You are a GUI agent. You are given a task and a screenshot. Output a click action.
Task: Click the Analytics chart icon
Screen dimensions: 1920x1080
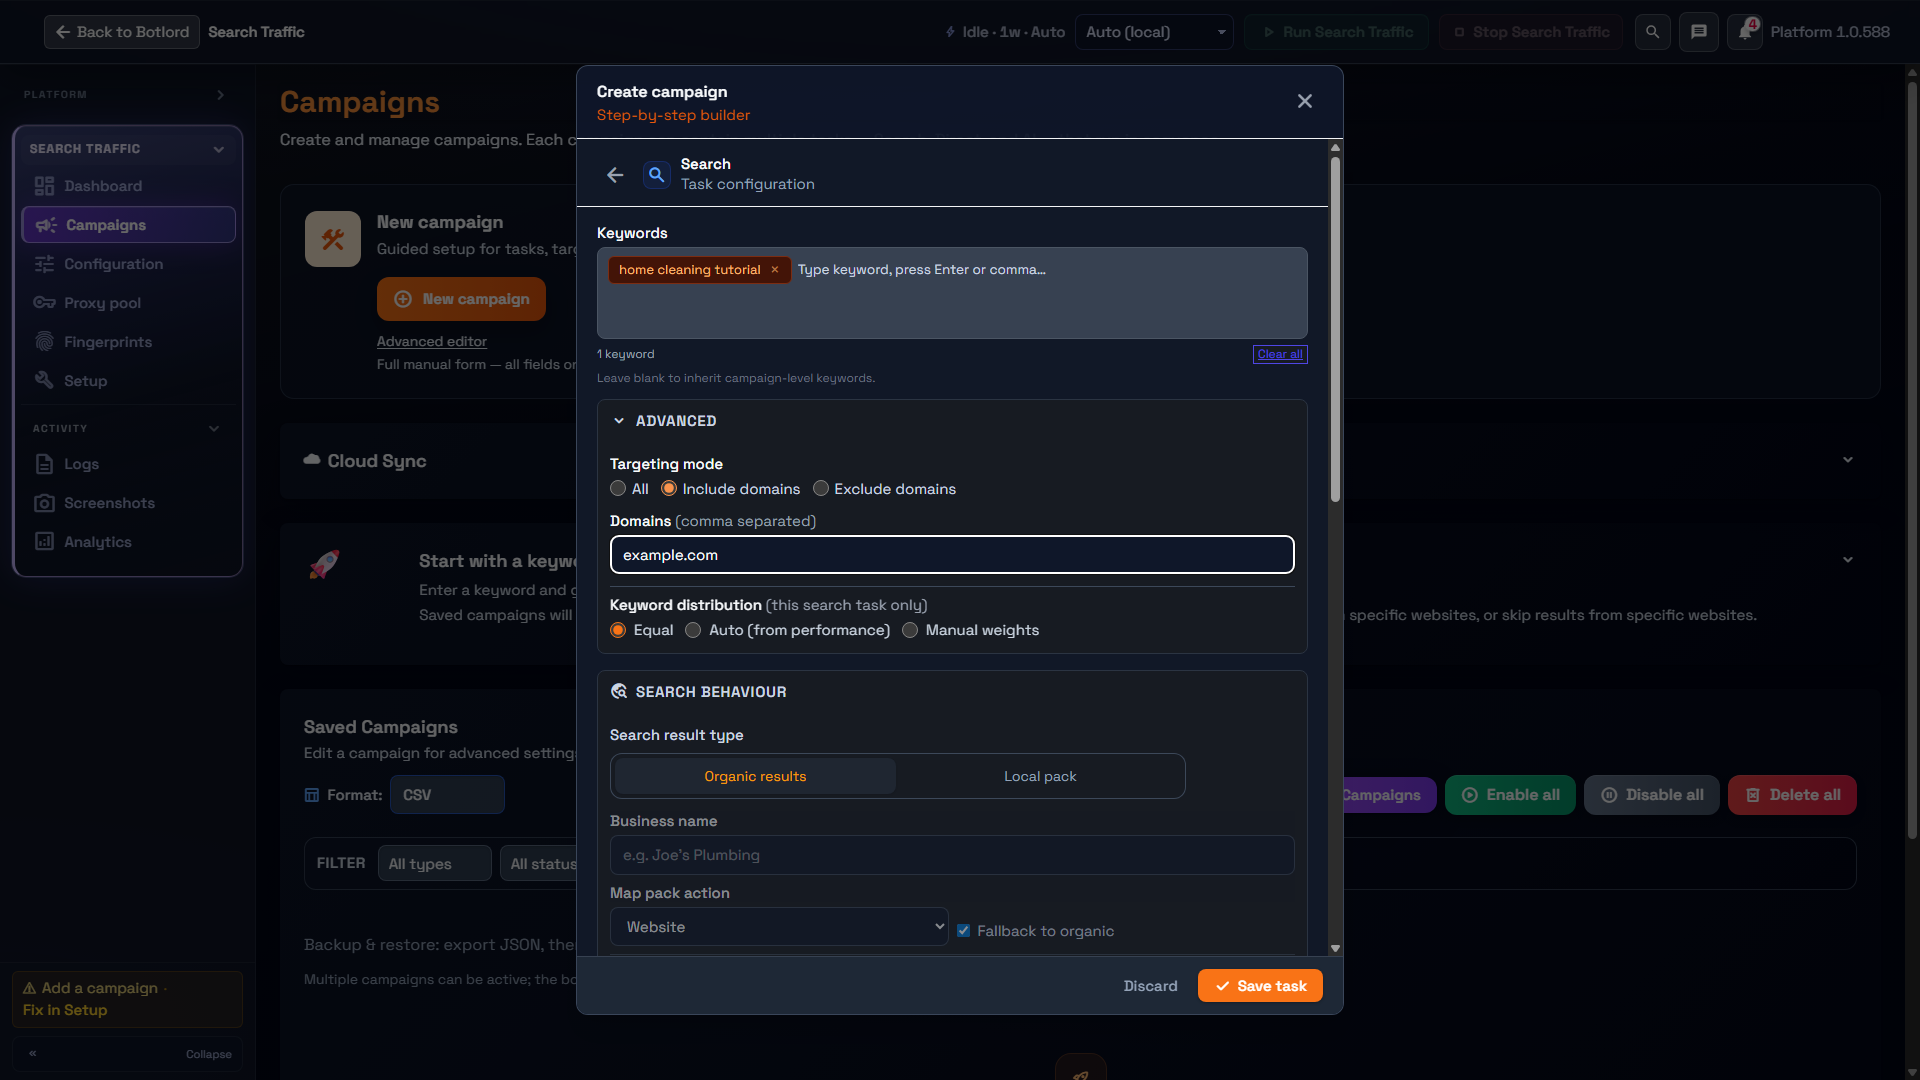coord(44,542)
